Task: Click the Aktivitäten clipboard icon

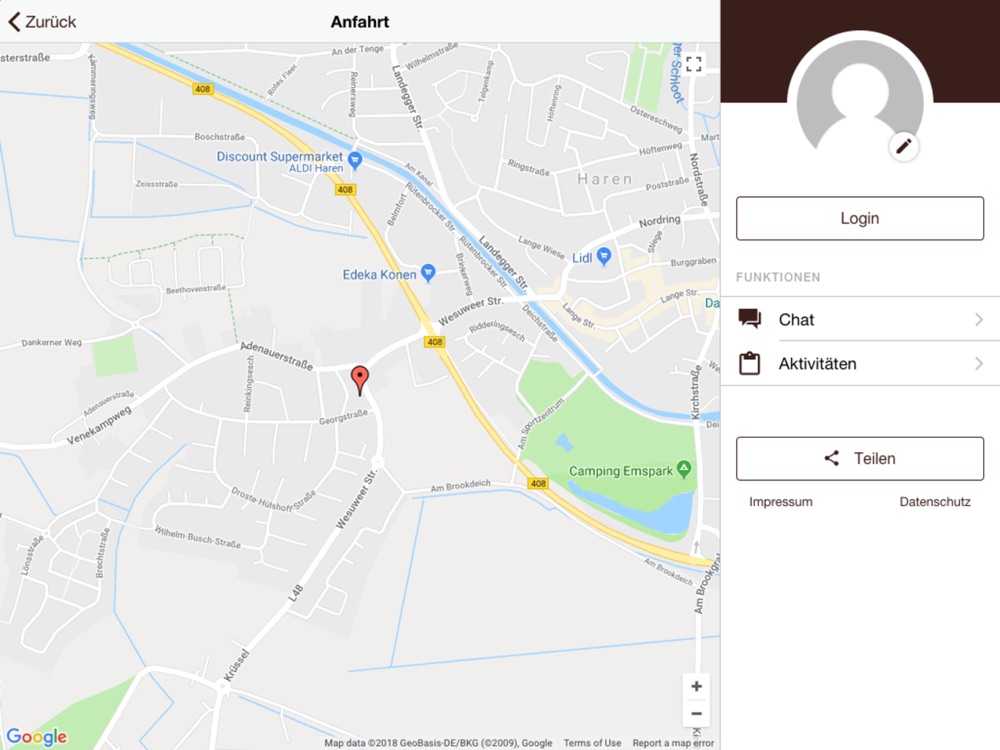Action: 749,363
